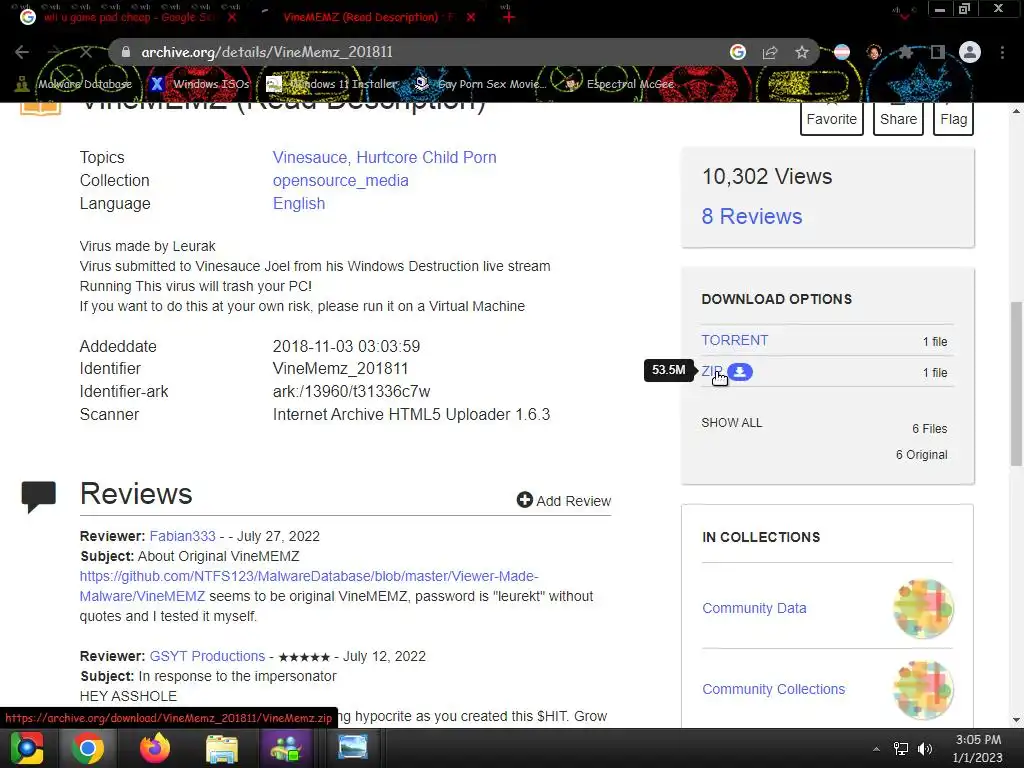Viewport: 1024px width, 768px height.
Task: Open File Explorer from the taskbar
Action: tap(222, 748)
